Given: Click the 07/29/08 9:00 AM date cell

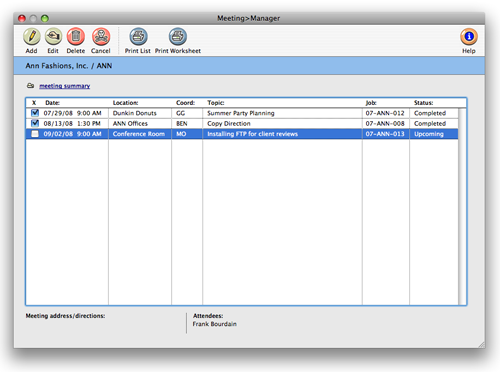Looking at the screenshot, I should tap(72, 113).
